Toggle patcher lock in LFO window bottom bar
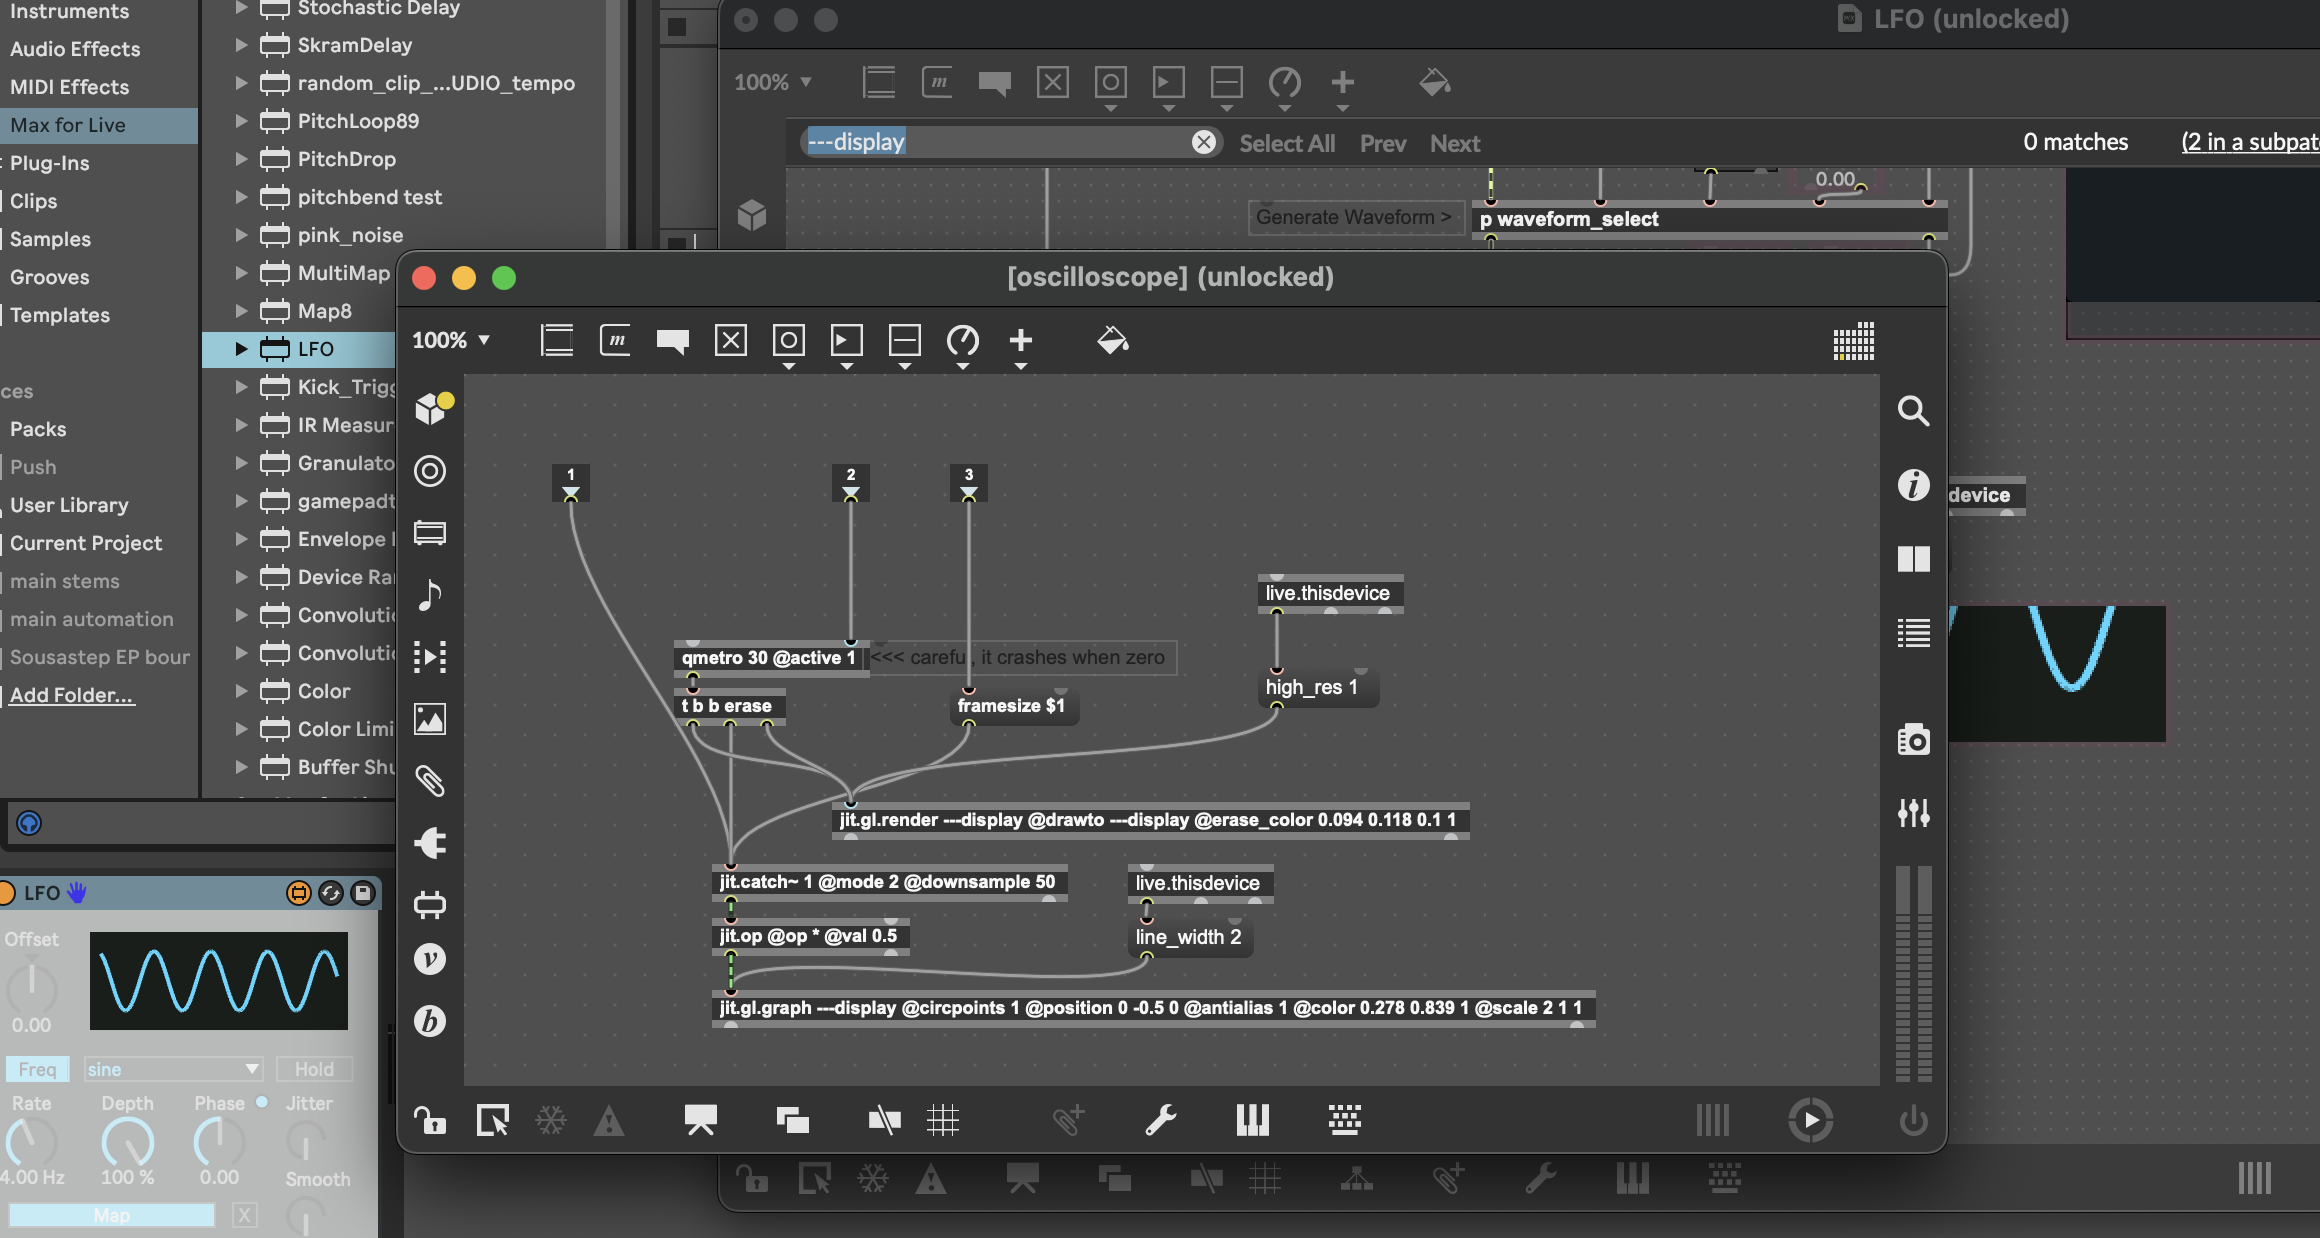 [x=752, y=1179]
